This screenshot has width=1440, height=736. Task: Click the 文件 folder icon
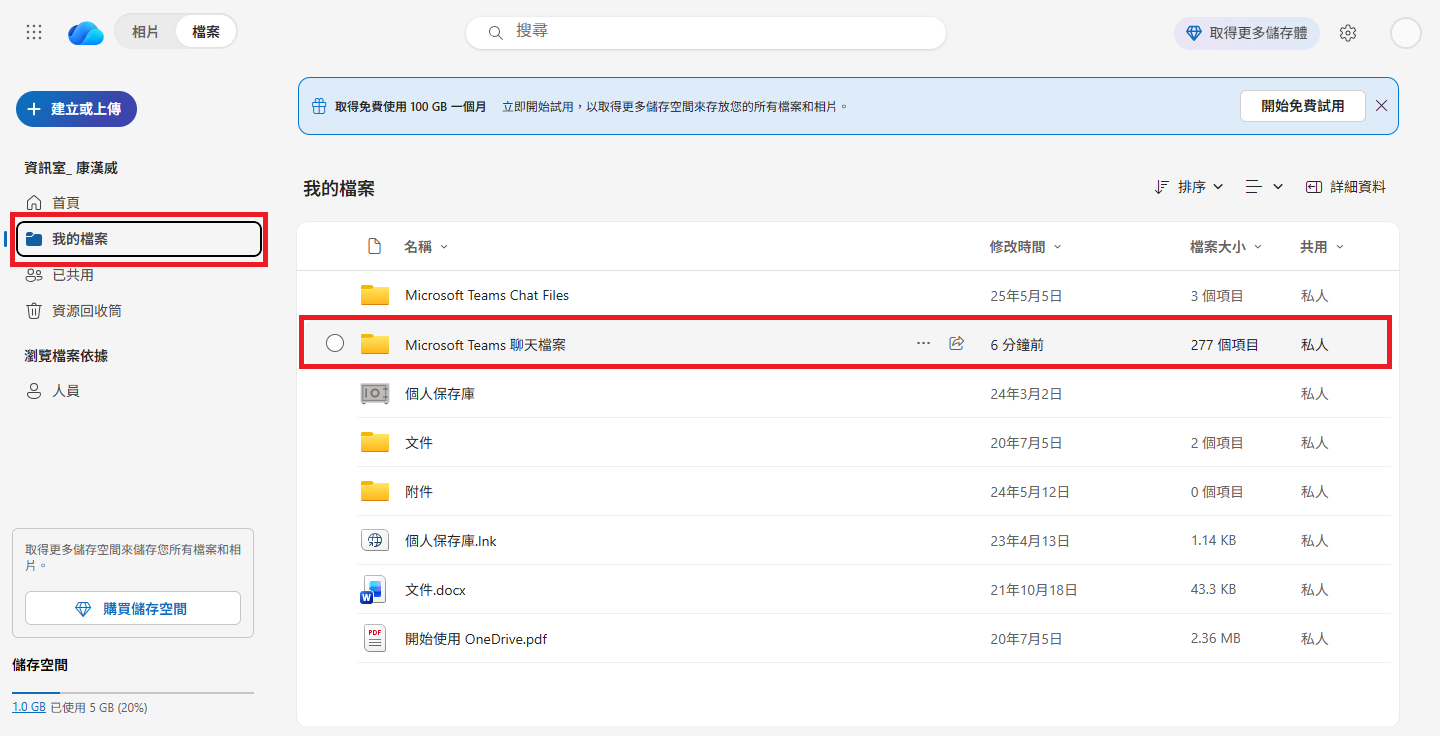click(x=375, y=442)
